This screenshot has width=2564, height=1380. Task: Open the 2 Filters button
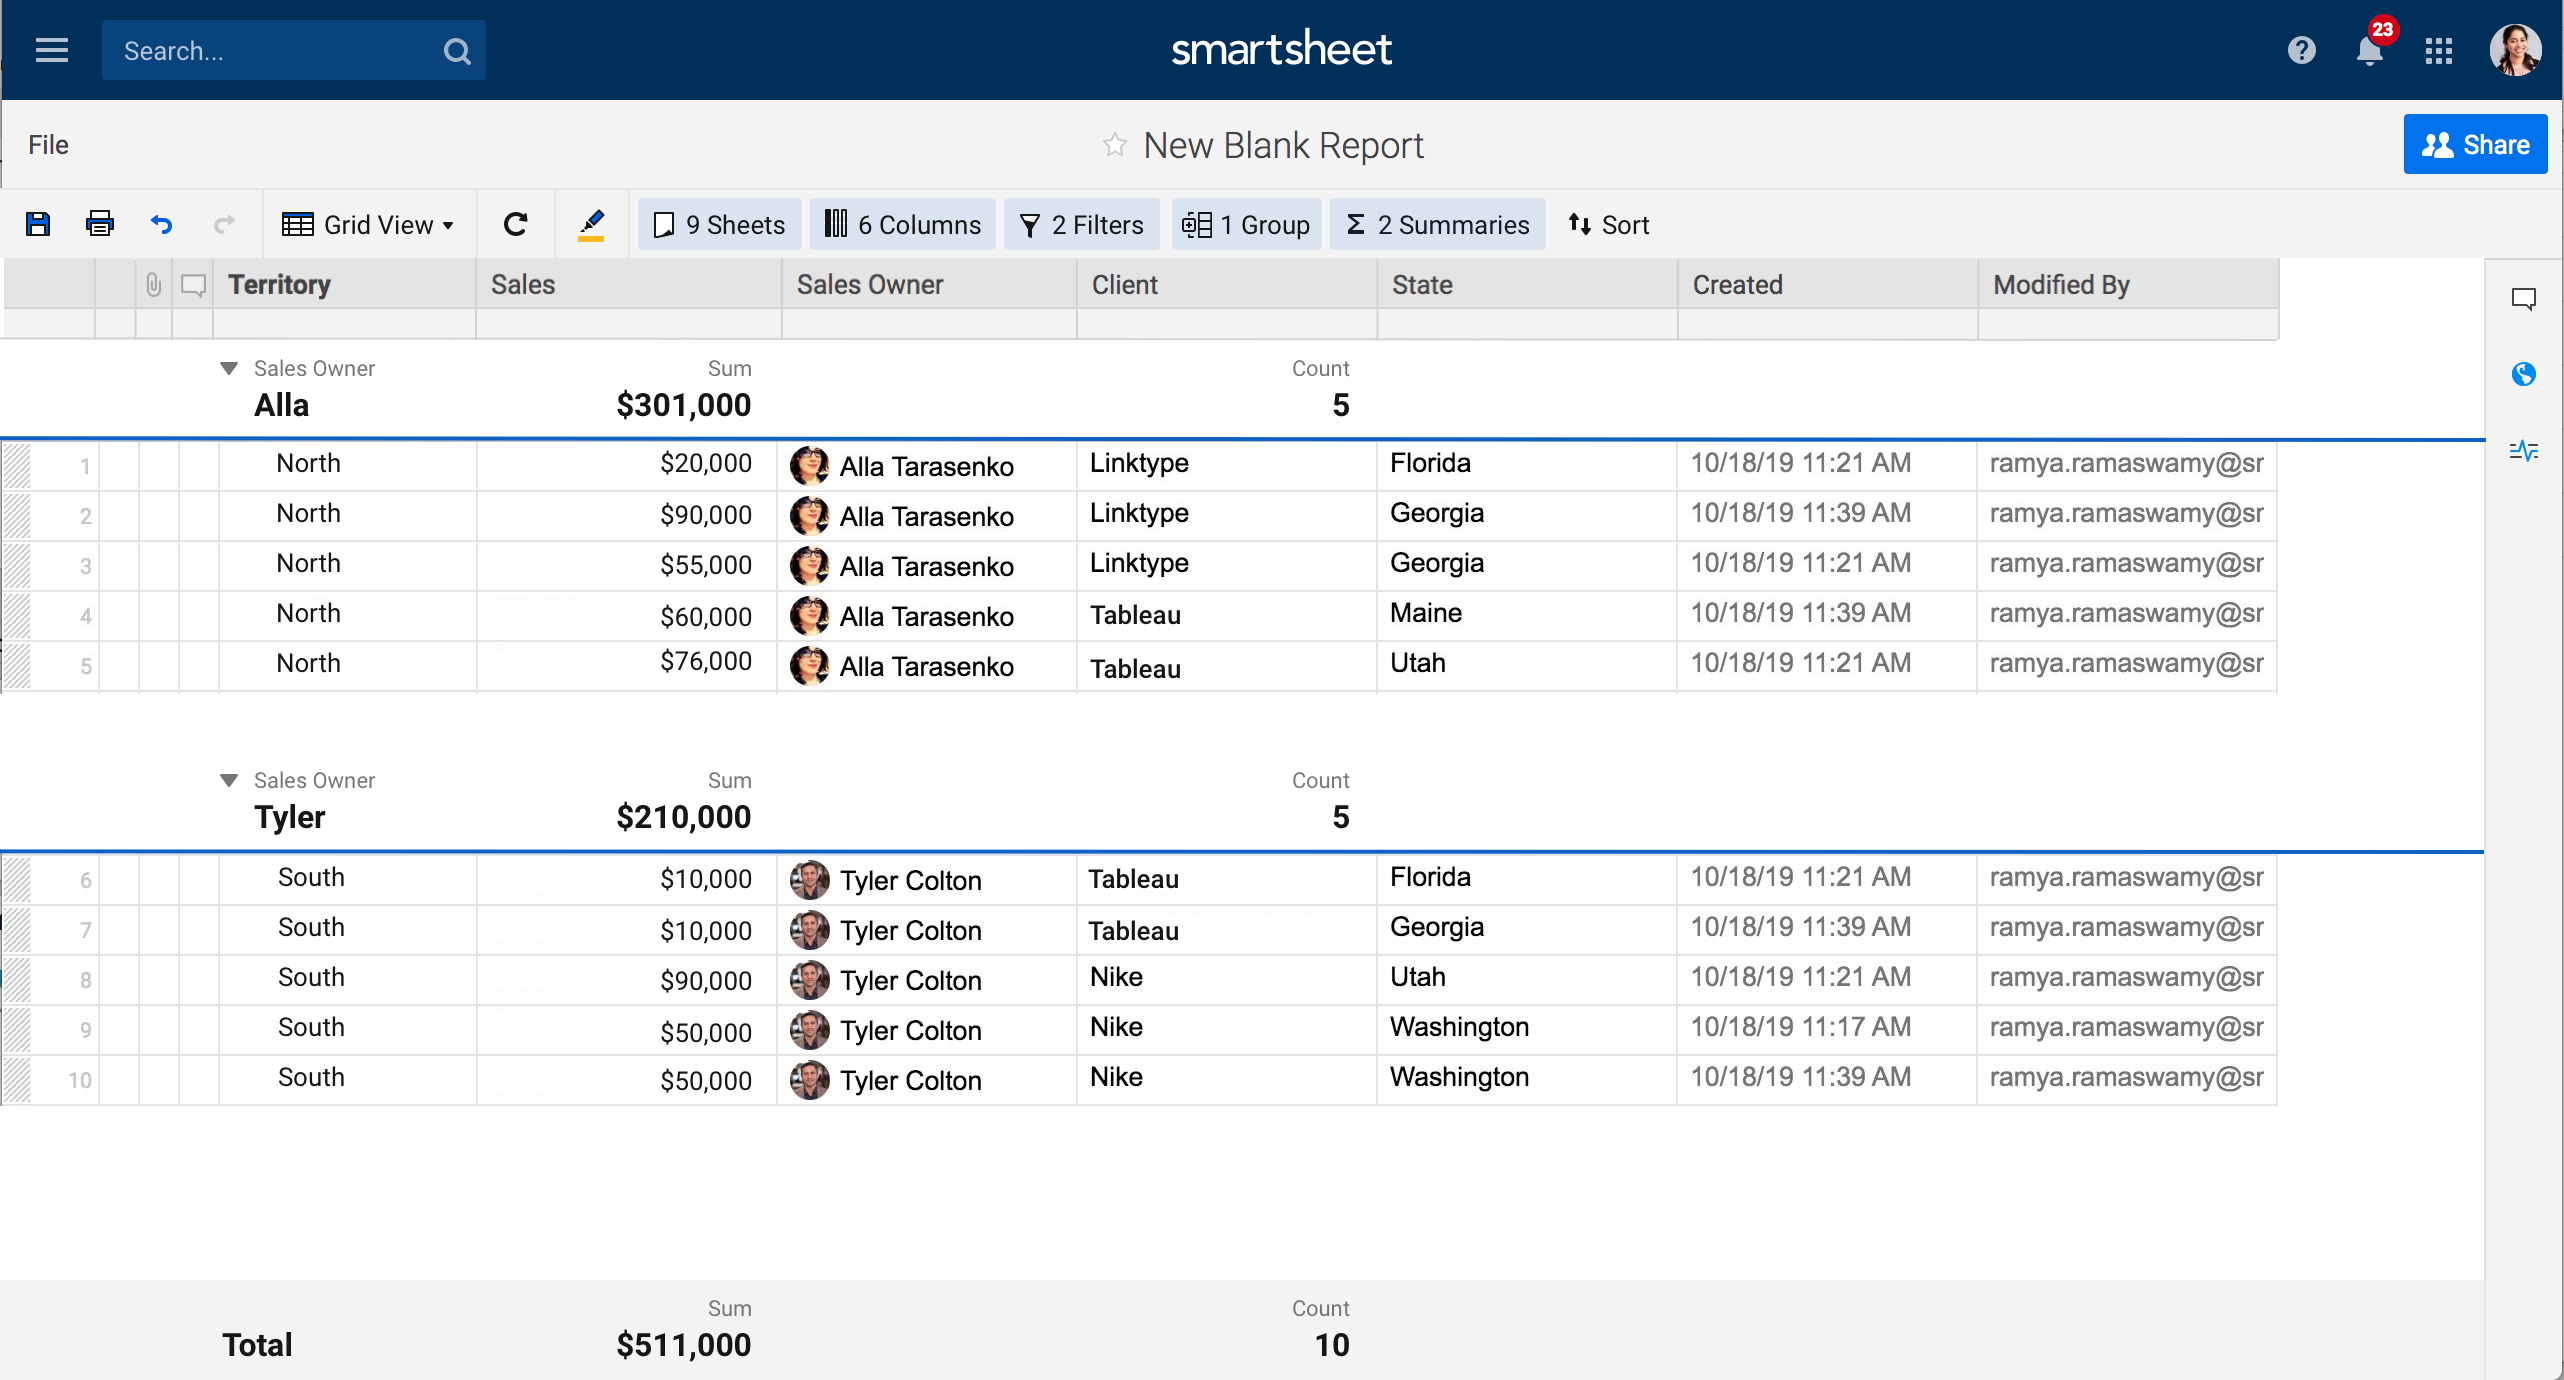point(1081,224)
